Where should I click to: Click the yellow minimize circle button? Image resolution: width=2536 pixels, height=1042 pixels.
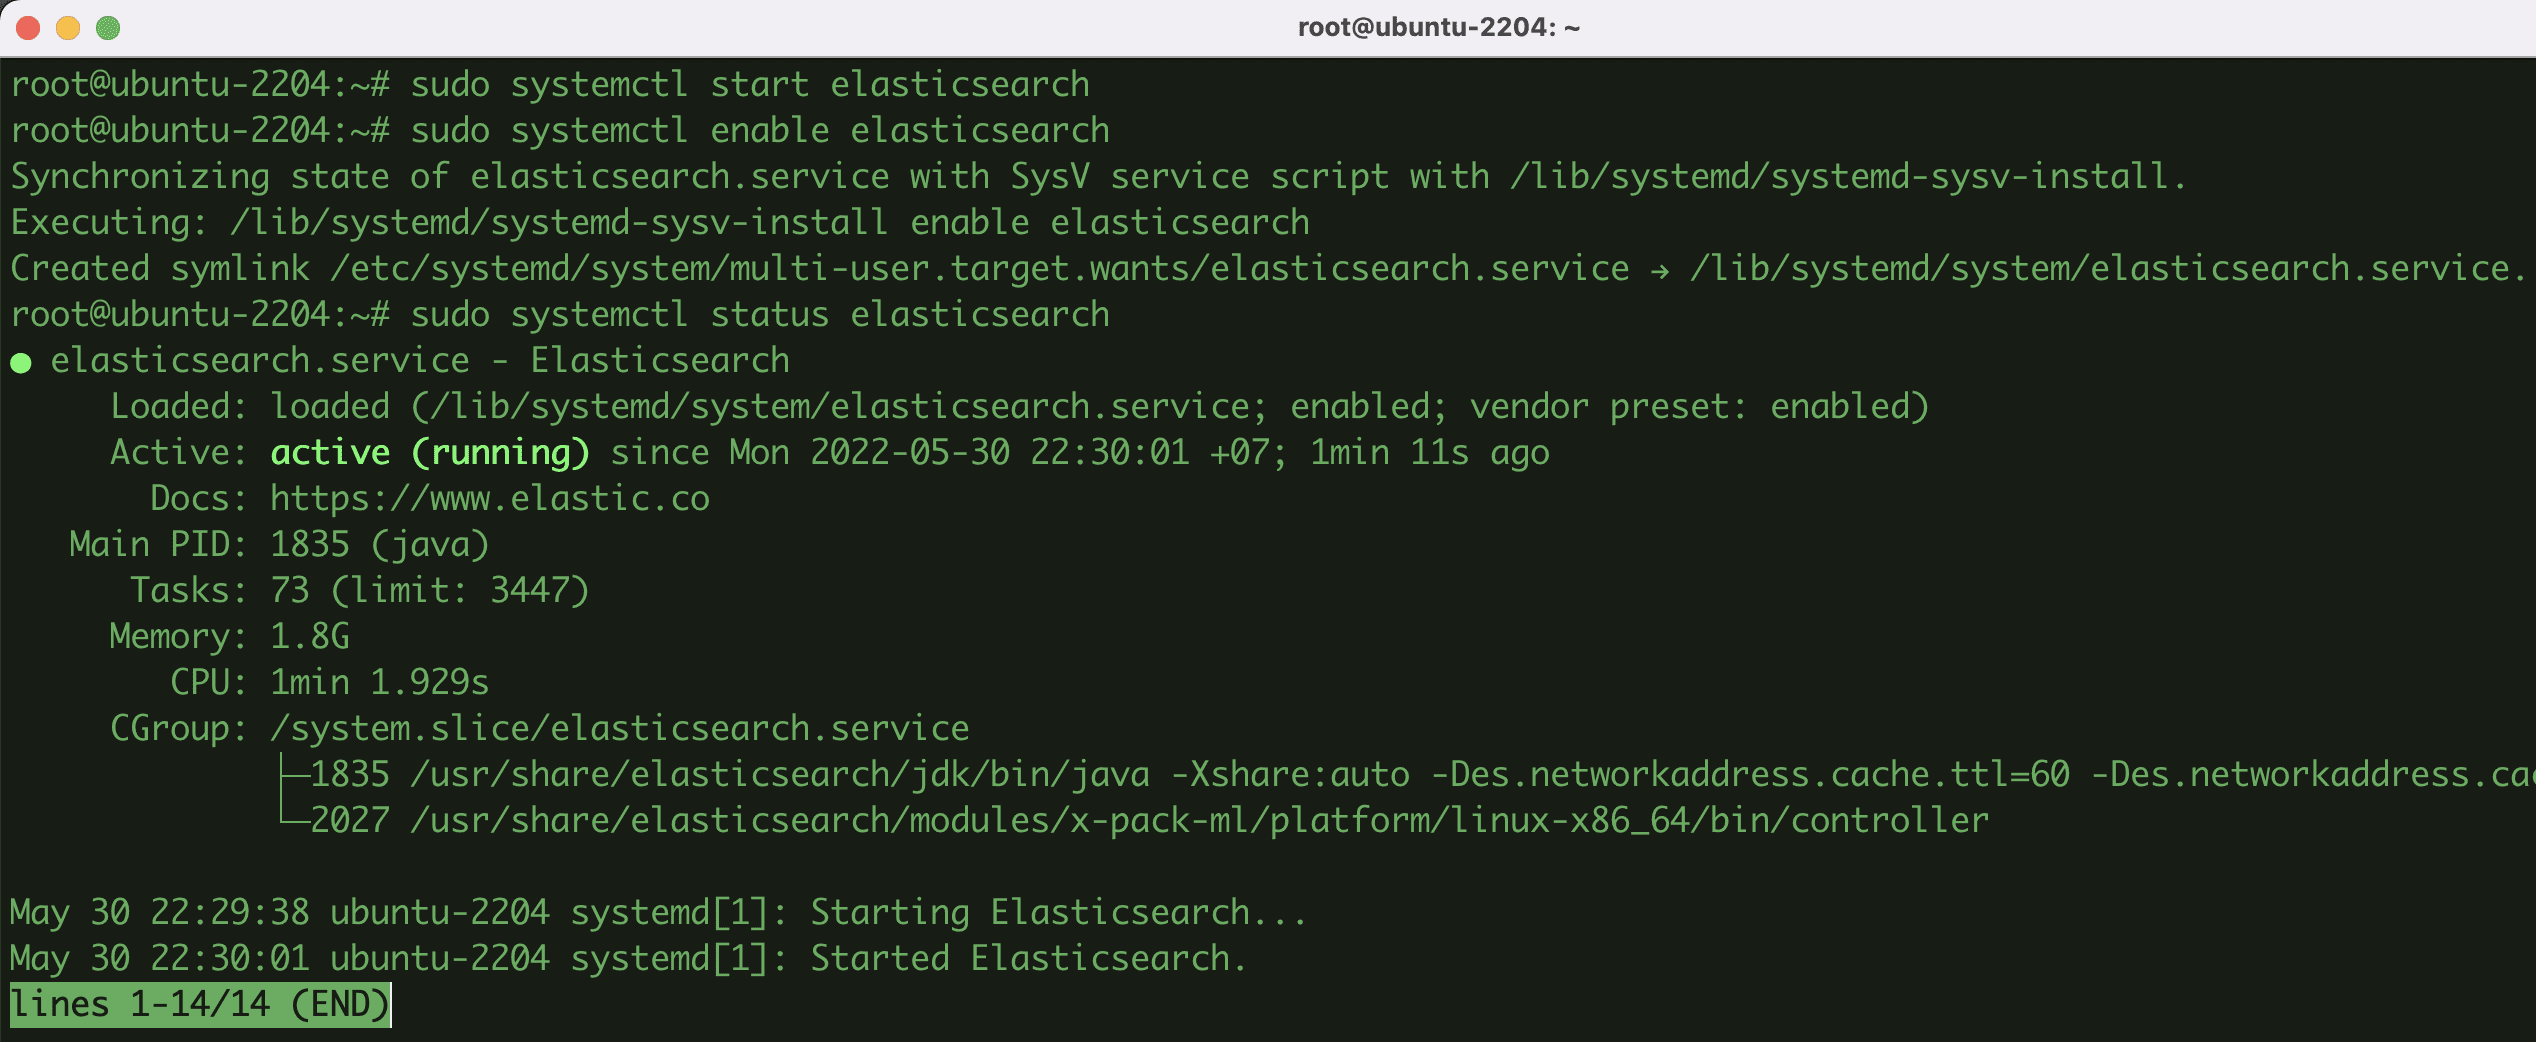click(x=66, y=29)
